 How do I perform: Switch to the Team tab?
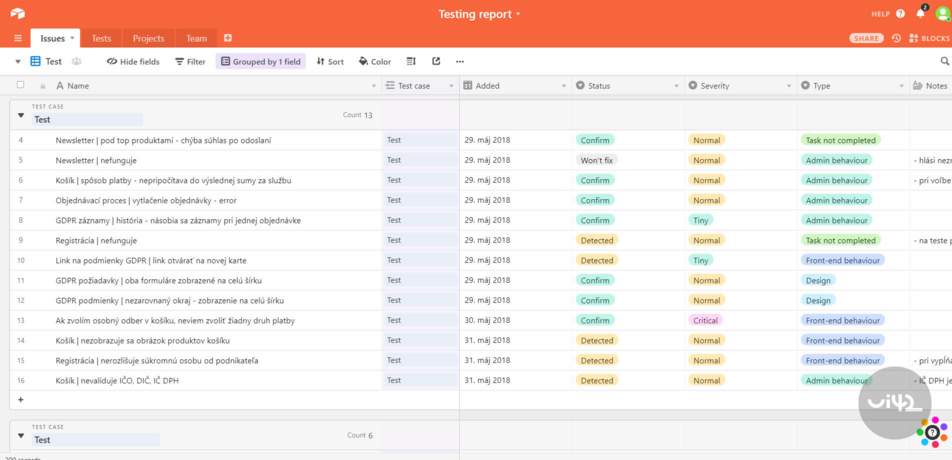coord(196,38)
